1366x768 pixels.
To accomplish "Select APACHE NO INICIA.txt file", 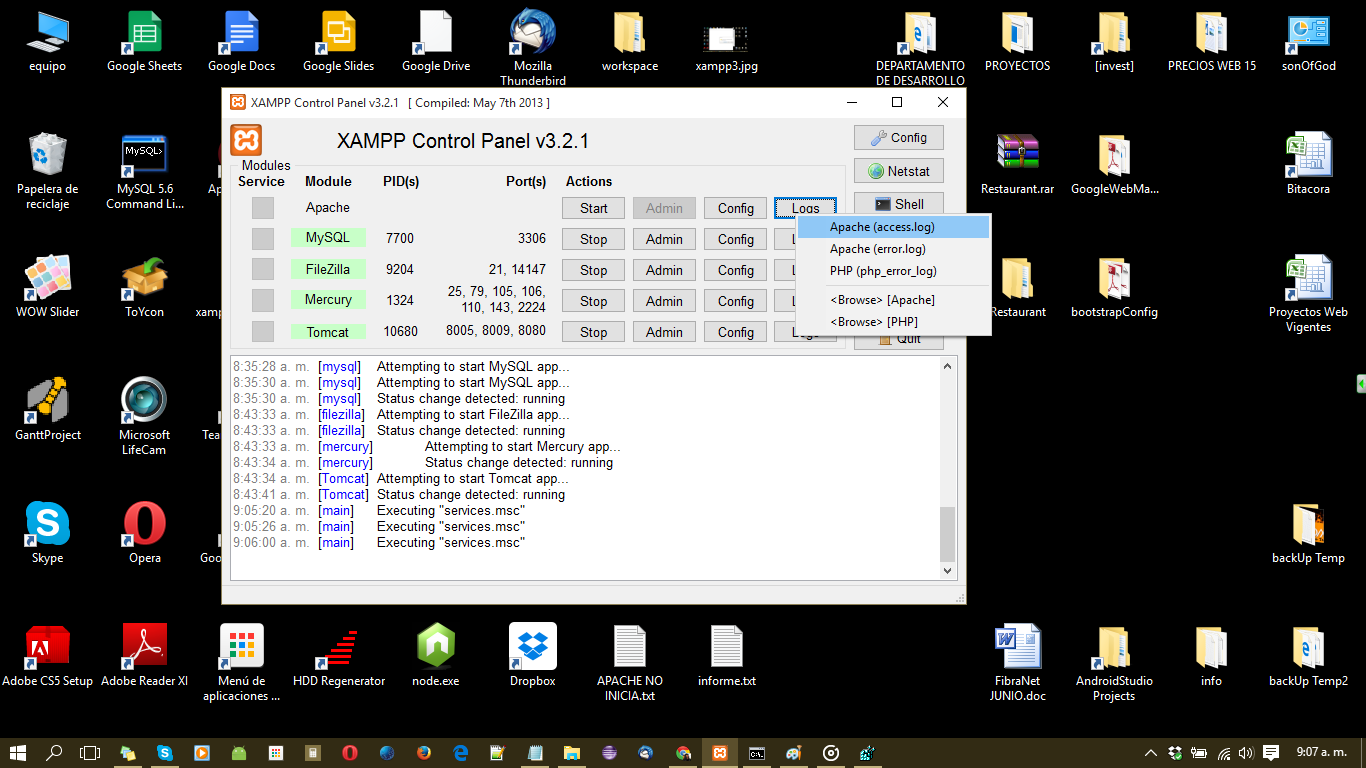I will [630, 663].
